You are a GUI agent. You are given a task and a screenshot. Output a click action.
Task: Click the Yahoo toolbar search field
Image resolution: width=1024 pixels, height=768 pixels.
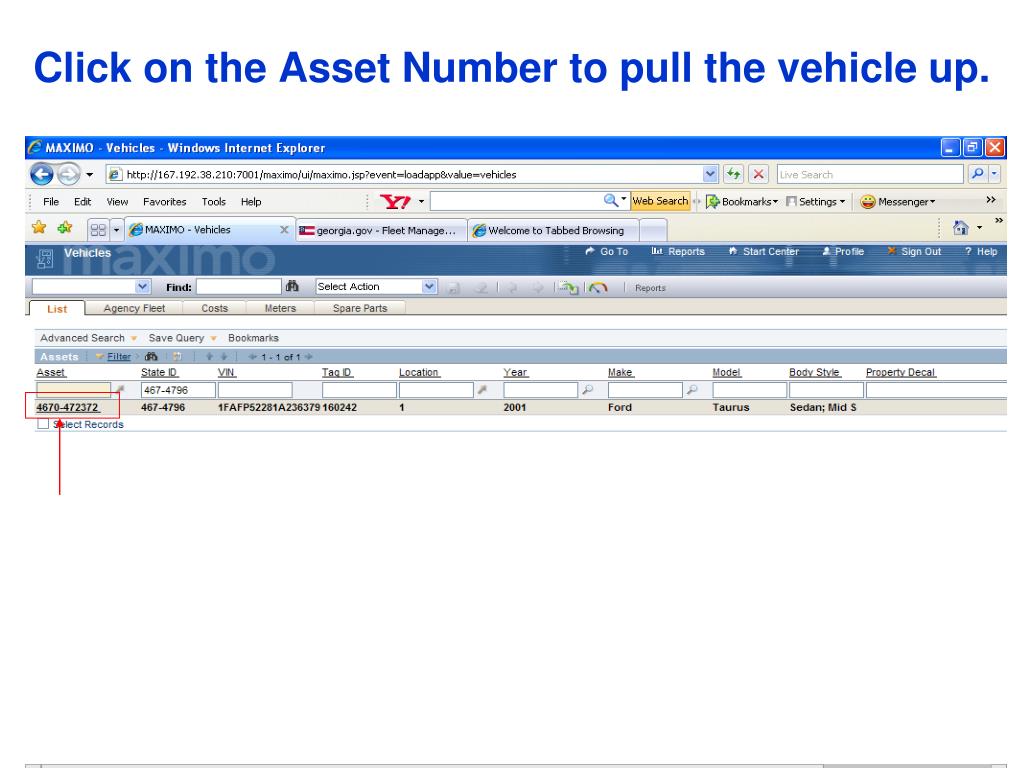(516, 201)
